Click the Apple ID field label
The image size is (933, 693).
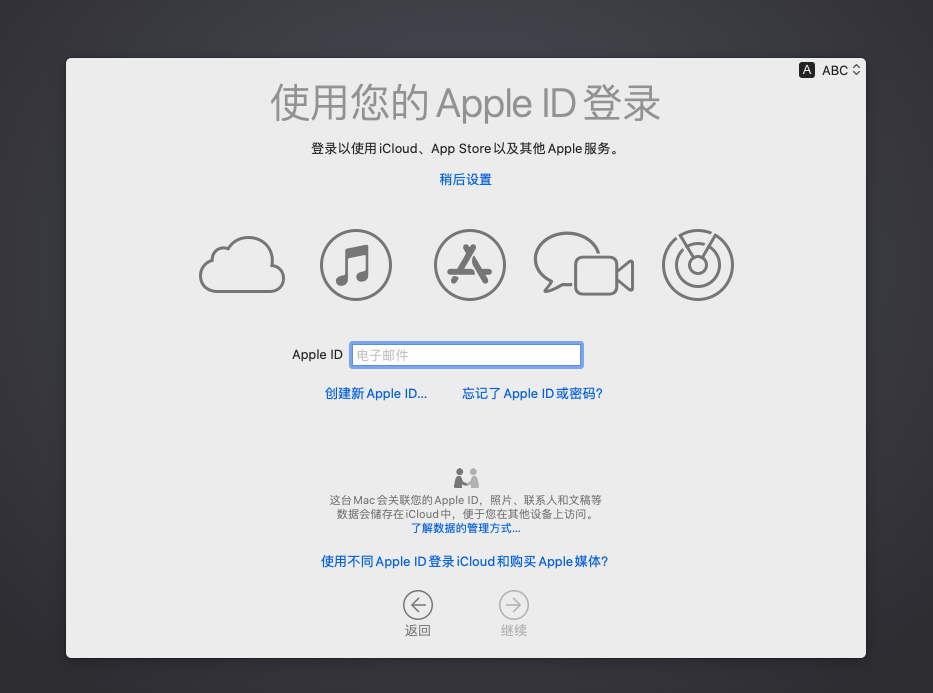[x=317, y=355]
